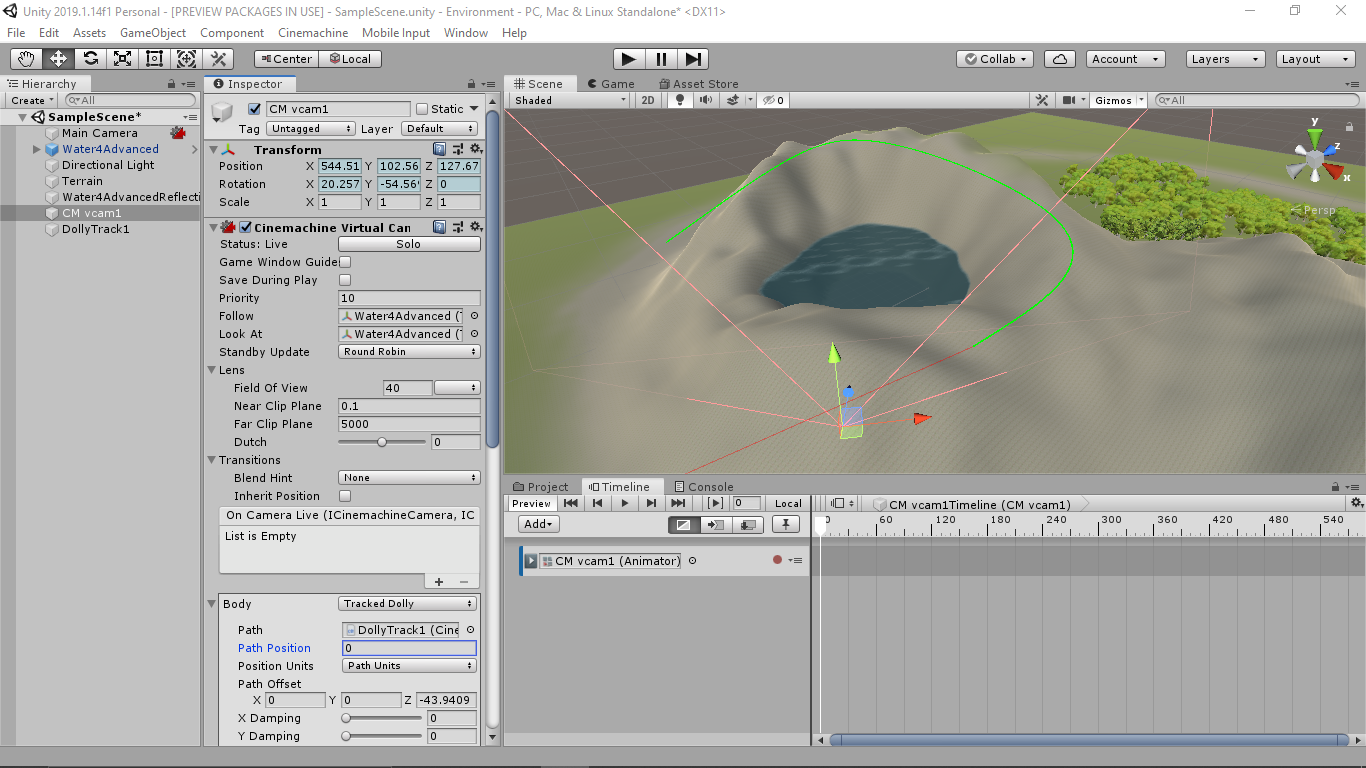Jump to timeline end
Viewport: 1366px width, 768px height.
678,503
